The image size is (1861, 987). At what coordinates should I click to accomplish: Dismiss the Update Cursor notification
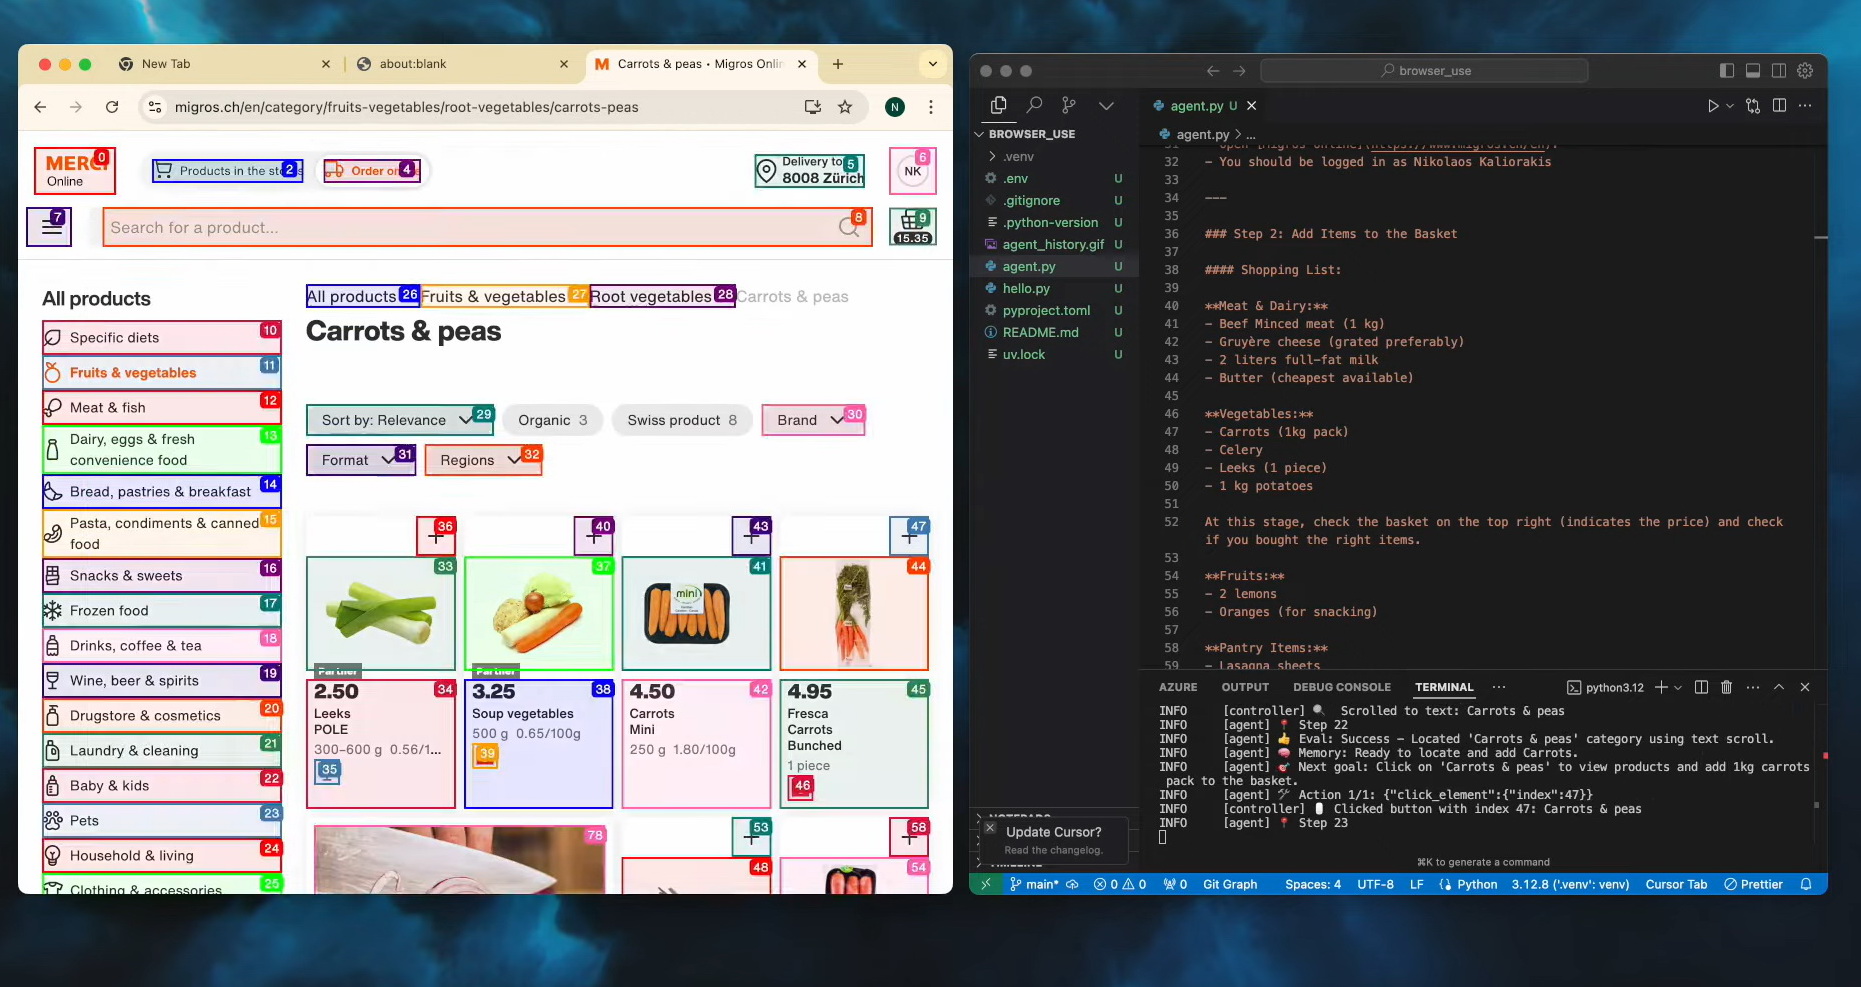click(x=990, y=828)
